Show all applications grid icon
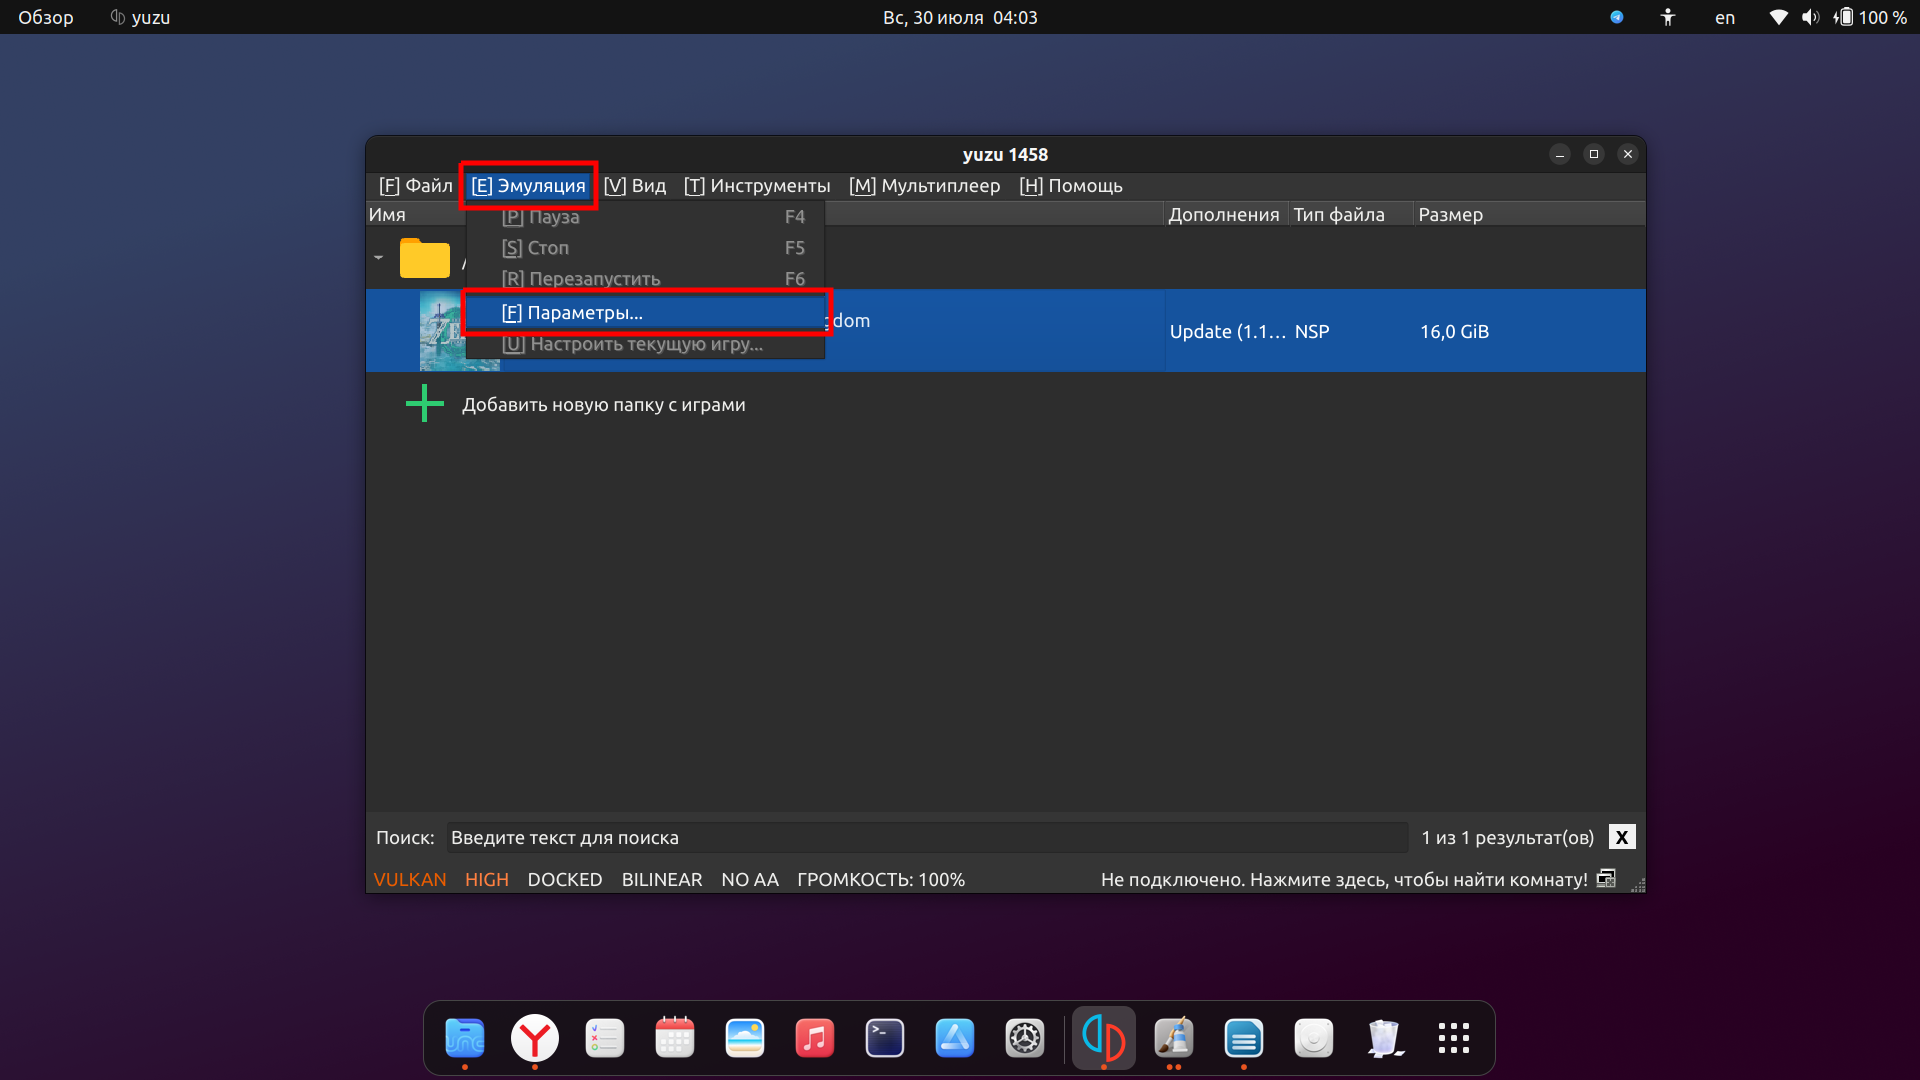Viewport: 1920px width, 1080px height. coord(1454,1038)
